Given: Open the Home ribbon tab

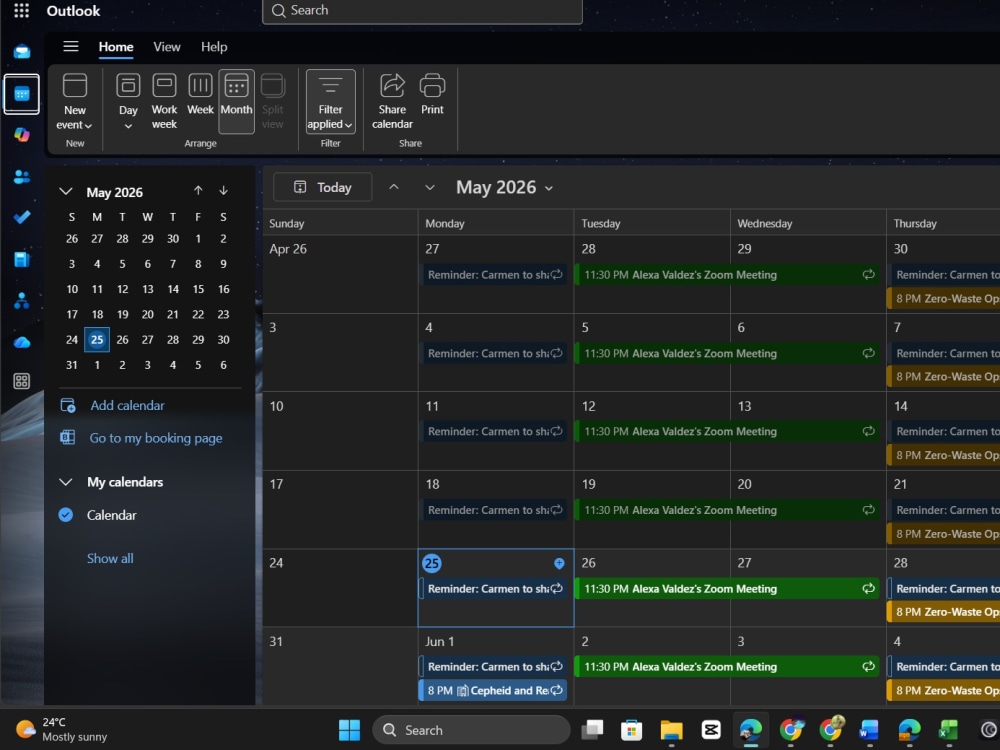Looking at the screenshot, I should point(116,47).
